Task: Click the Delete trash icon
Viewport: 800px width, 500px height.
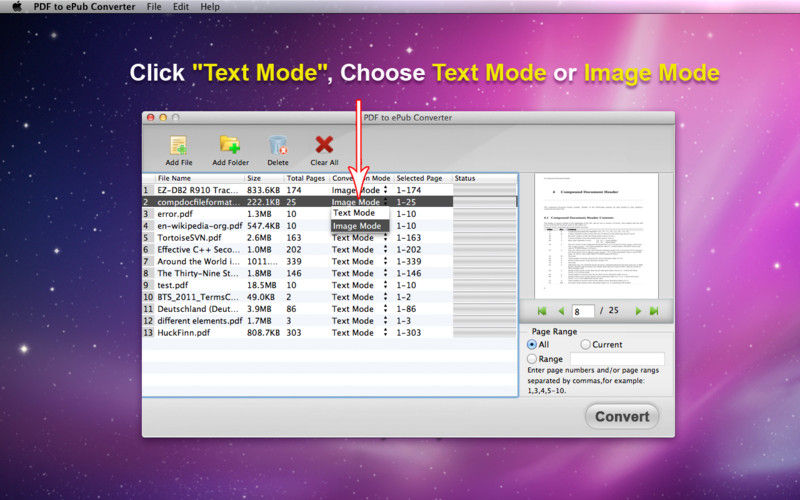Action: click(278, 145)
